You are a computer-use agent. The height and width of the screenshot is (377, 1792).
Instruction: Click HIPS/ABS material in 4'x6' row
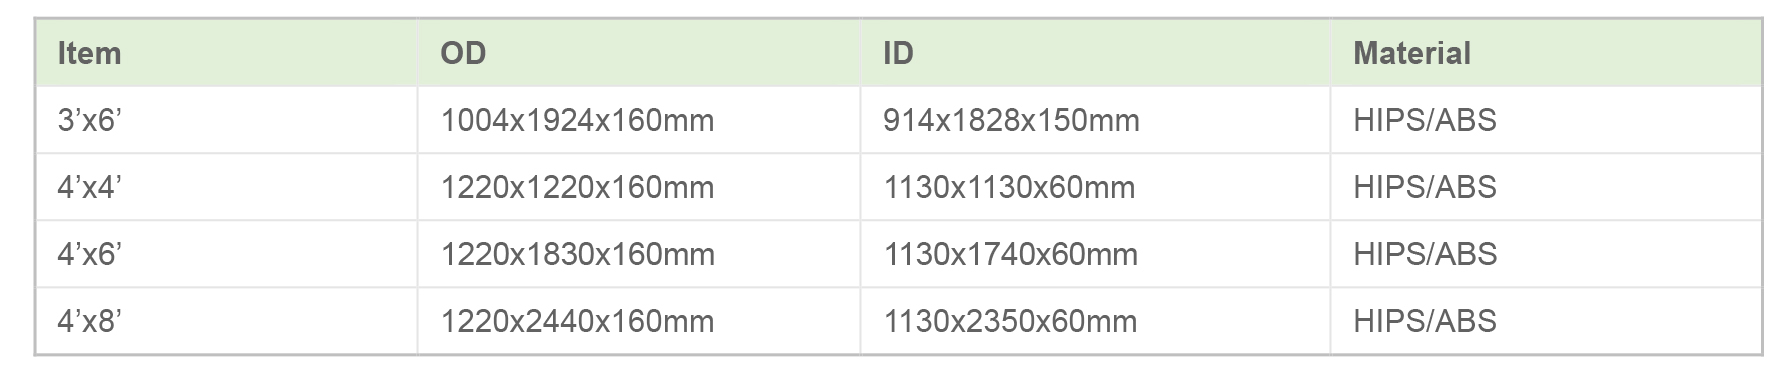point(1425,255)
